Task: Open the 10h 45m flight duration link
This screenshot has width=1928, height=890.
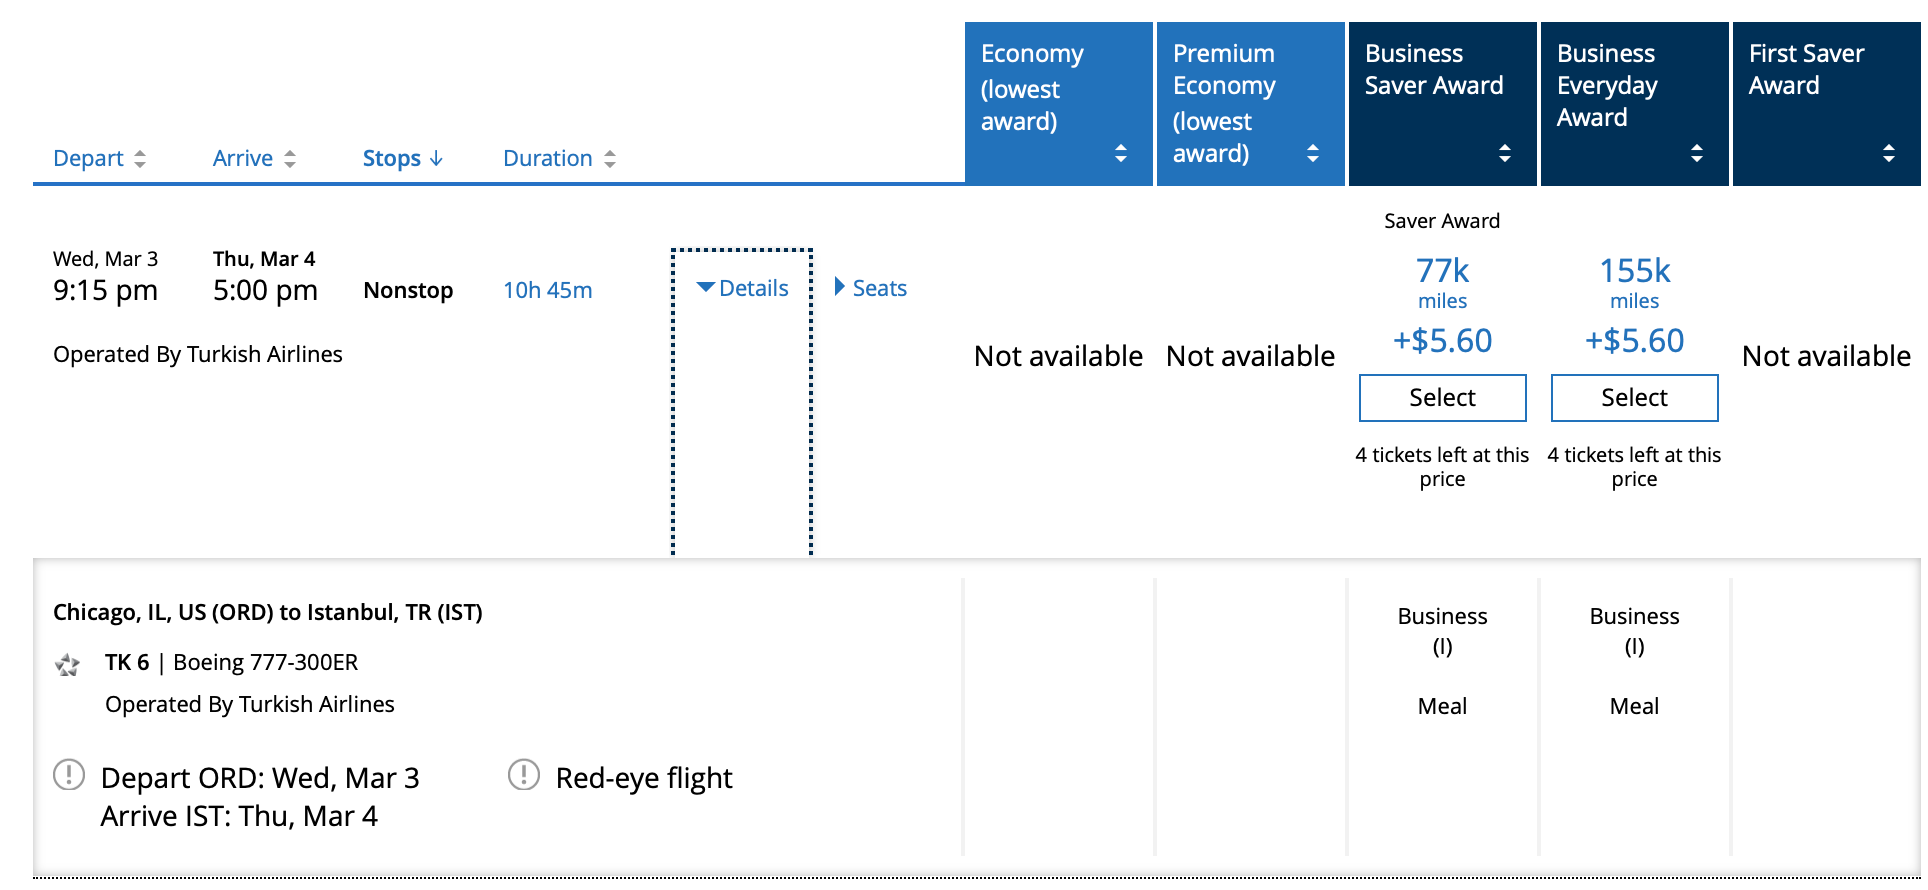Action: (x=547, y=290)
